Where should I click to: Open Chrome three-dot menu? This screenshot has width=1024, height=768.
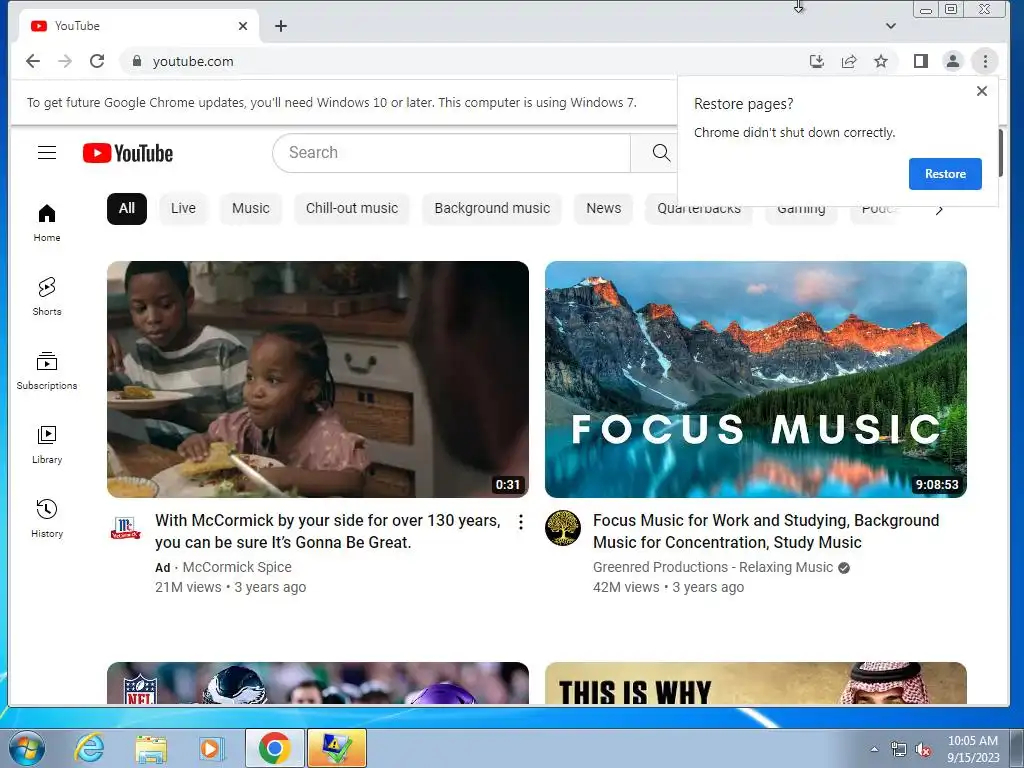tap(985, 61)
